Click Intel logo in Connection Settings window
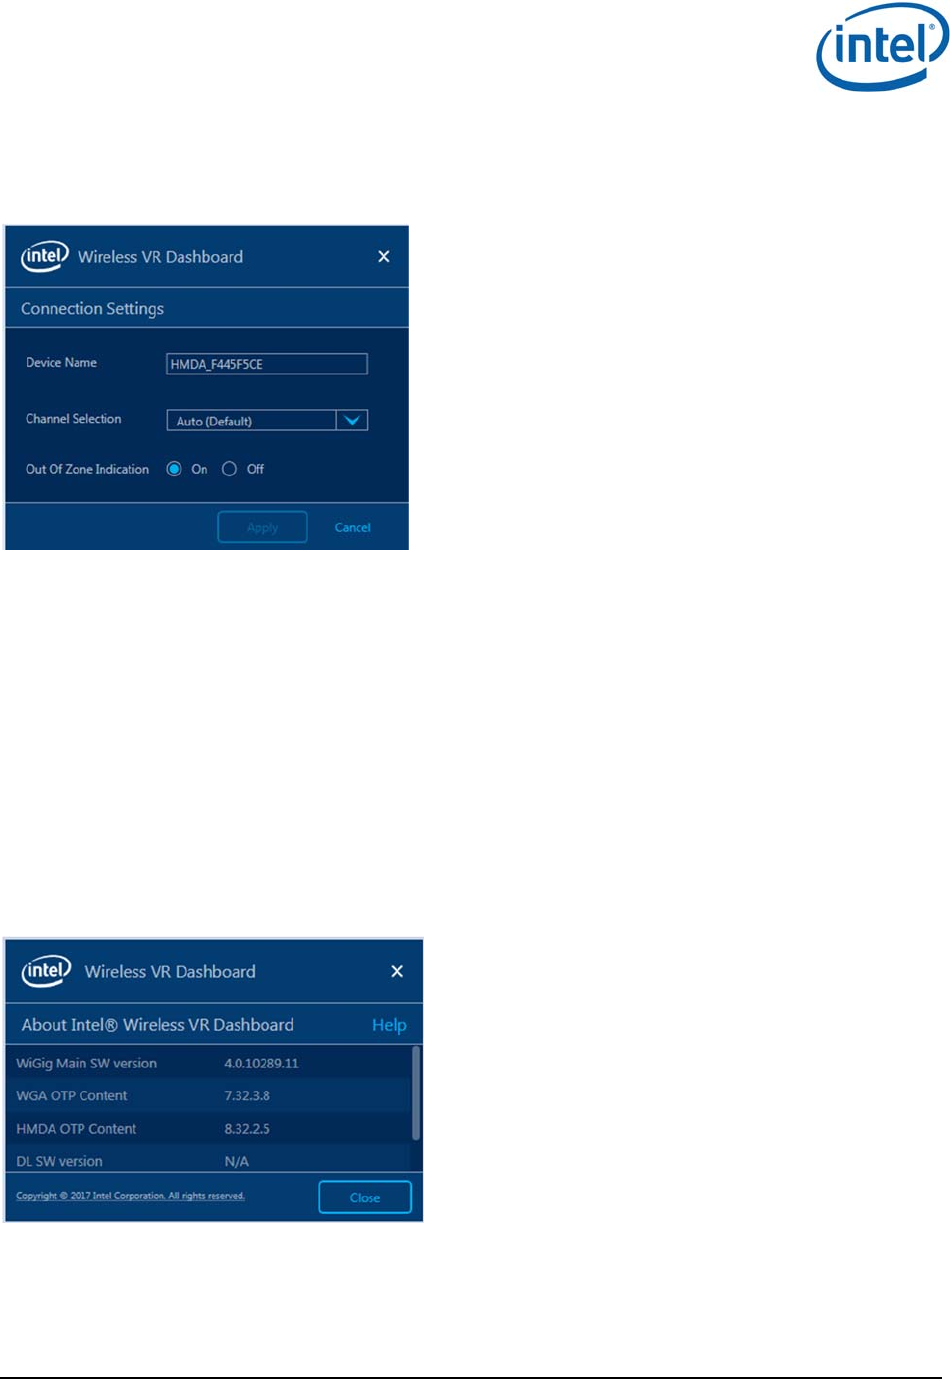 (x=45, y=256)
